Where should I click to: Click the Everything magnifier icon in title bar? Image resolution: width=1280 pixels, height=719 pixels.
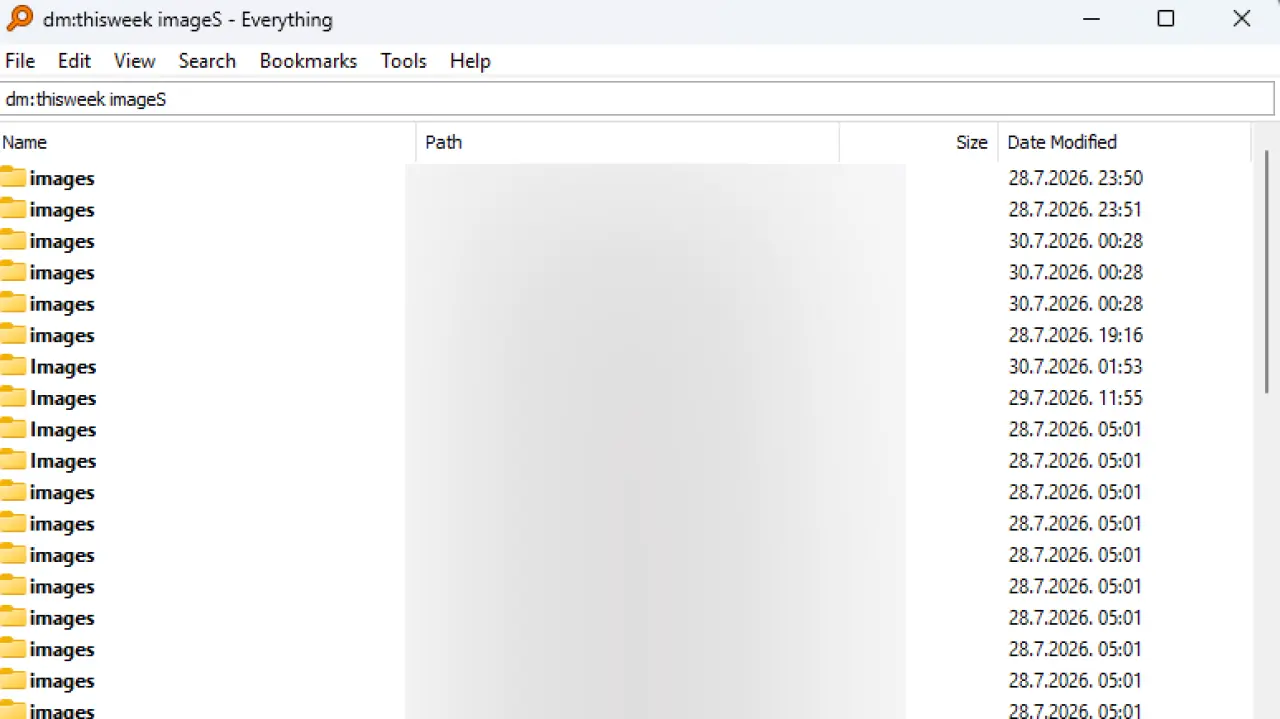tap(20, 18)
